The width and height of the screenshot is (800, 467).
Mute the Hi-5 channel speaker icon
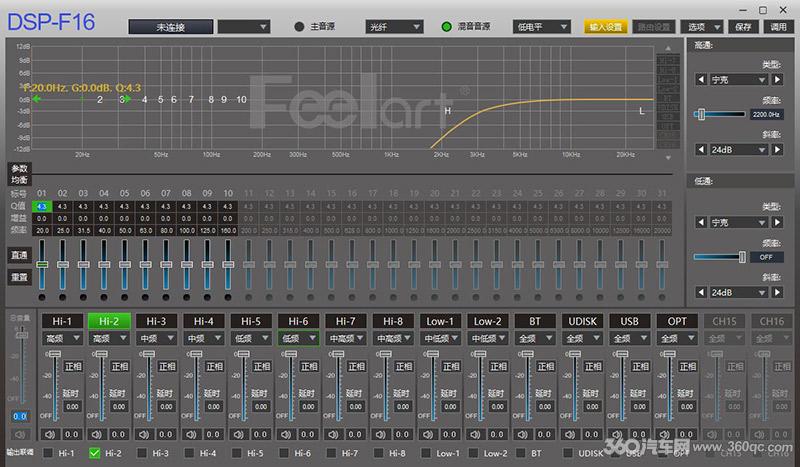pos(239,434)
